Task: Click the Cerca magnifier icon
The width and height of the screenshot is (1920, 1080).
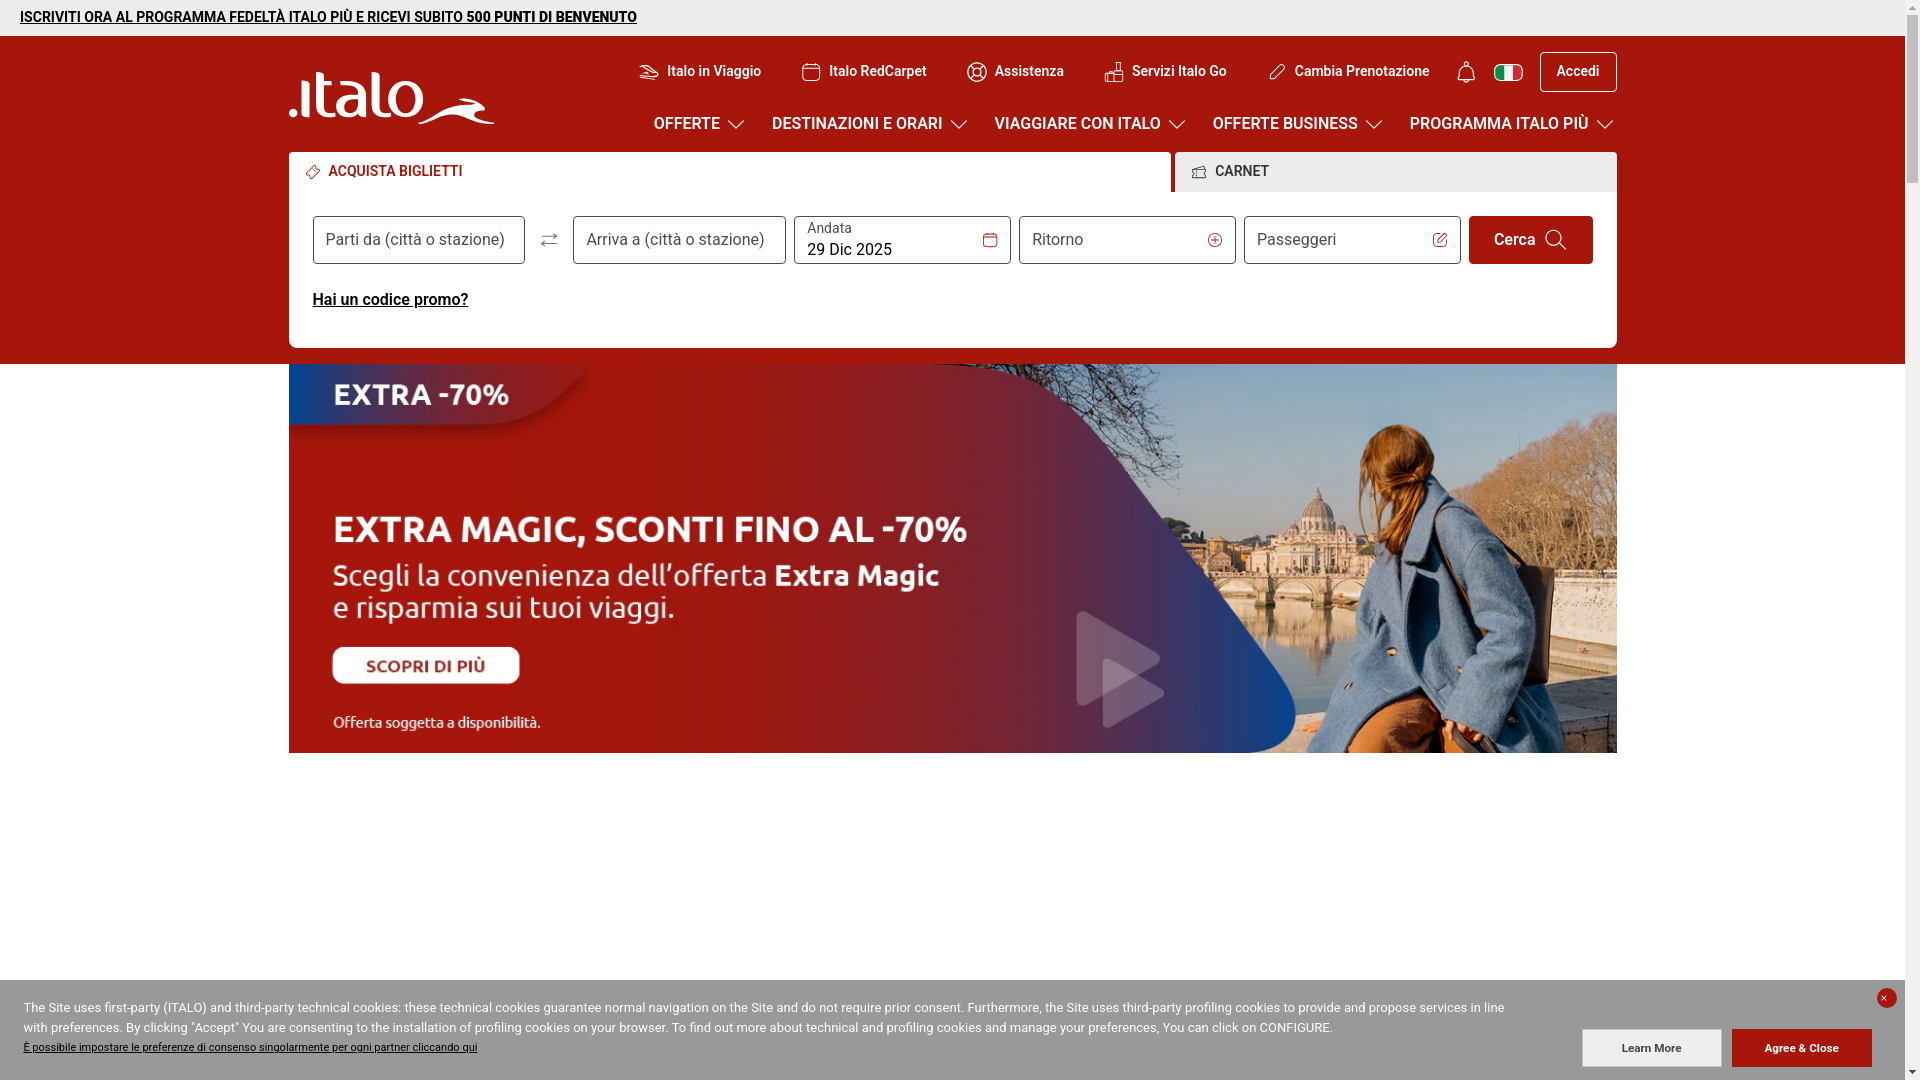Action: tap(1556, 240)
